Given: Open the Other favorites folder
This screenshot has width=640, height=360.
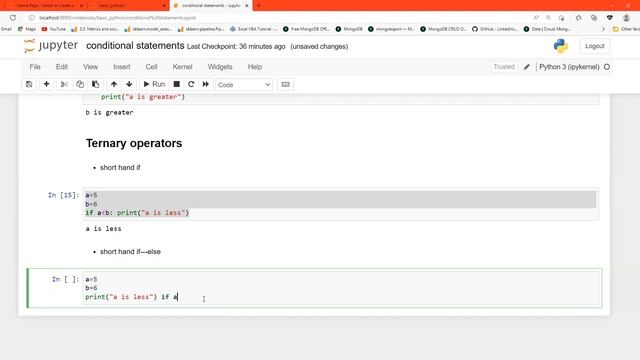Looking at the screenshot, I should tap(626, 29).
